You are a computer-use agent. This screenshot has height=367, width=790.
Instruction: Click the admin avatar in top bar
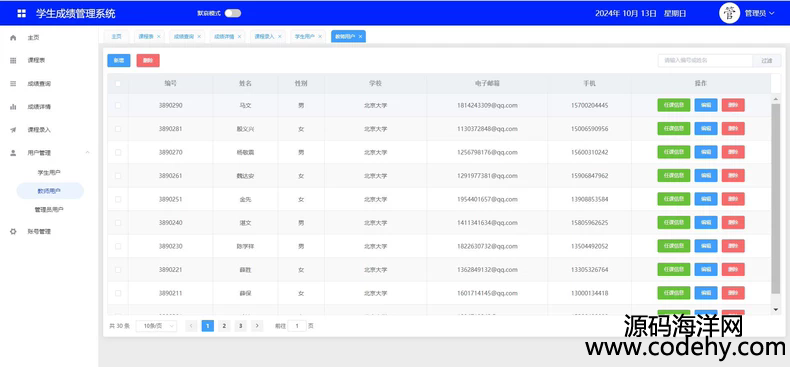(729, 13)
